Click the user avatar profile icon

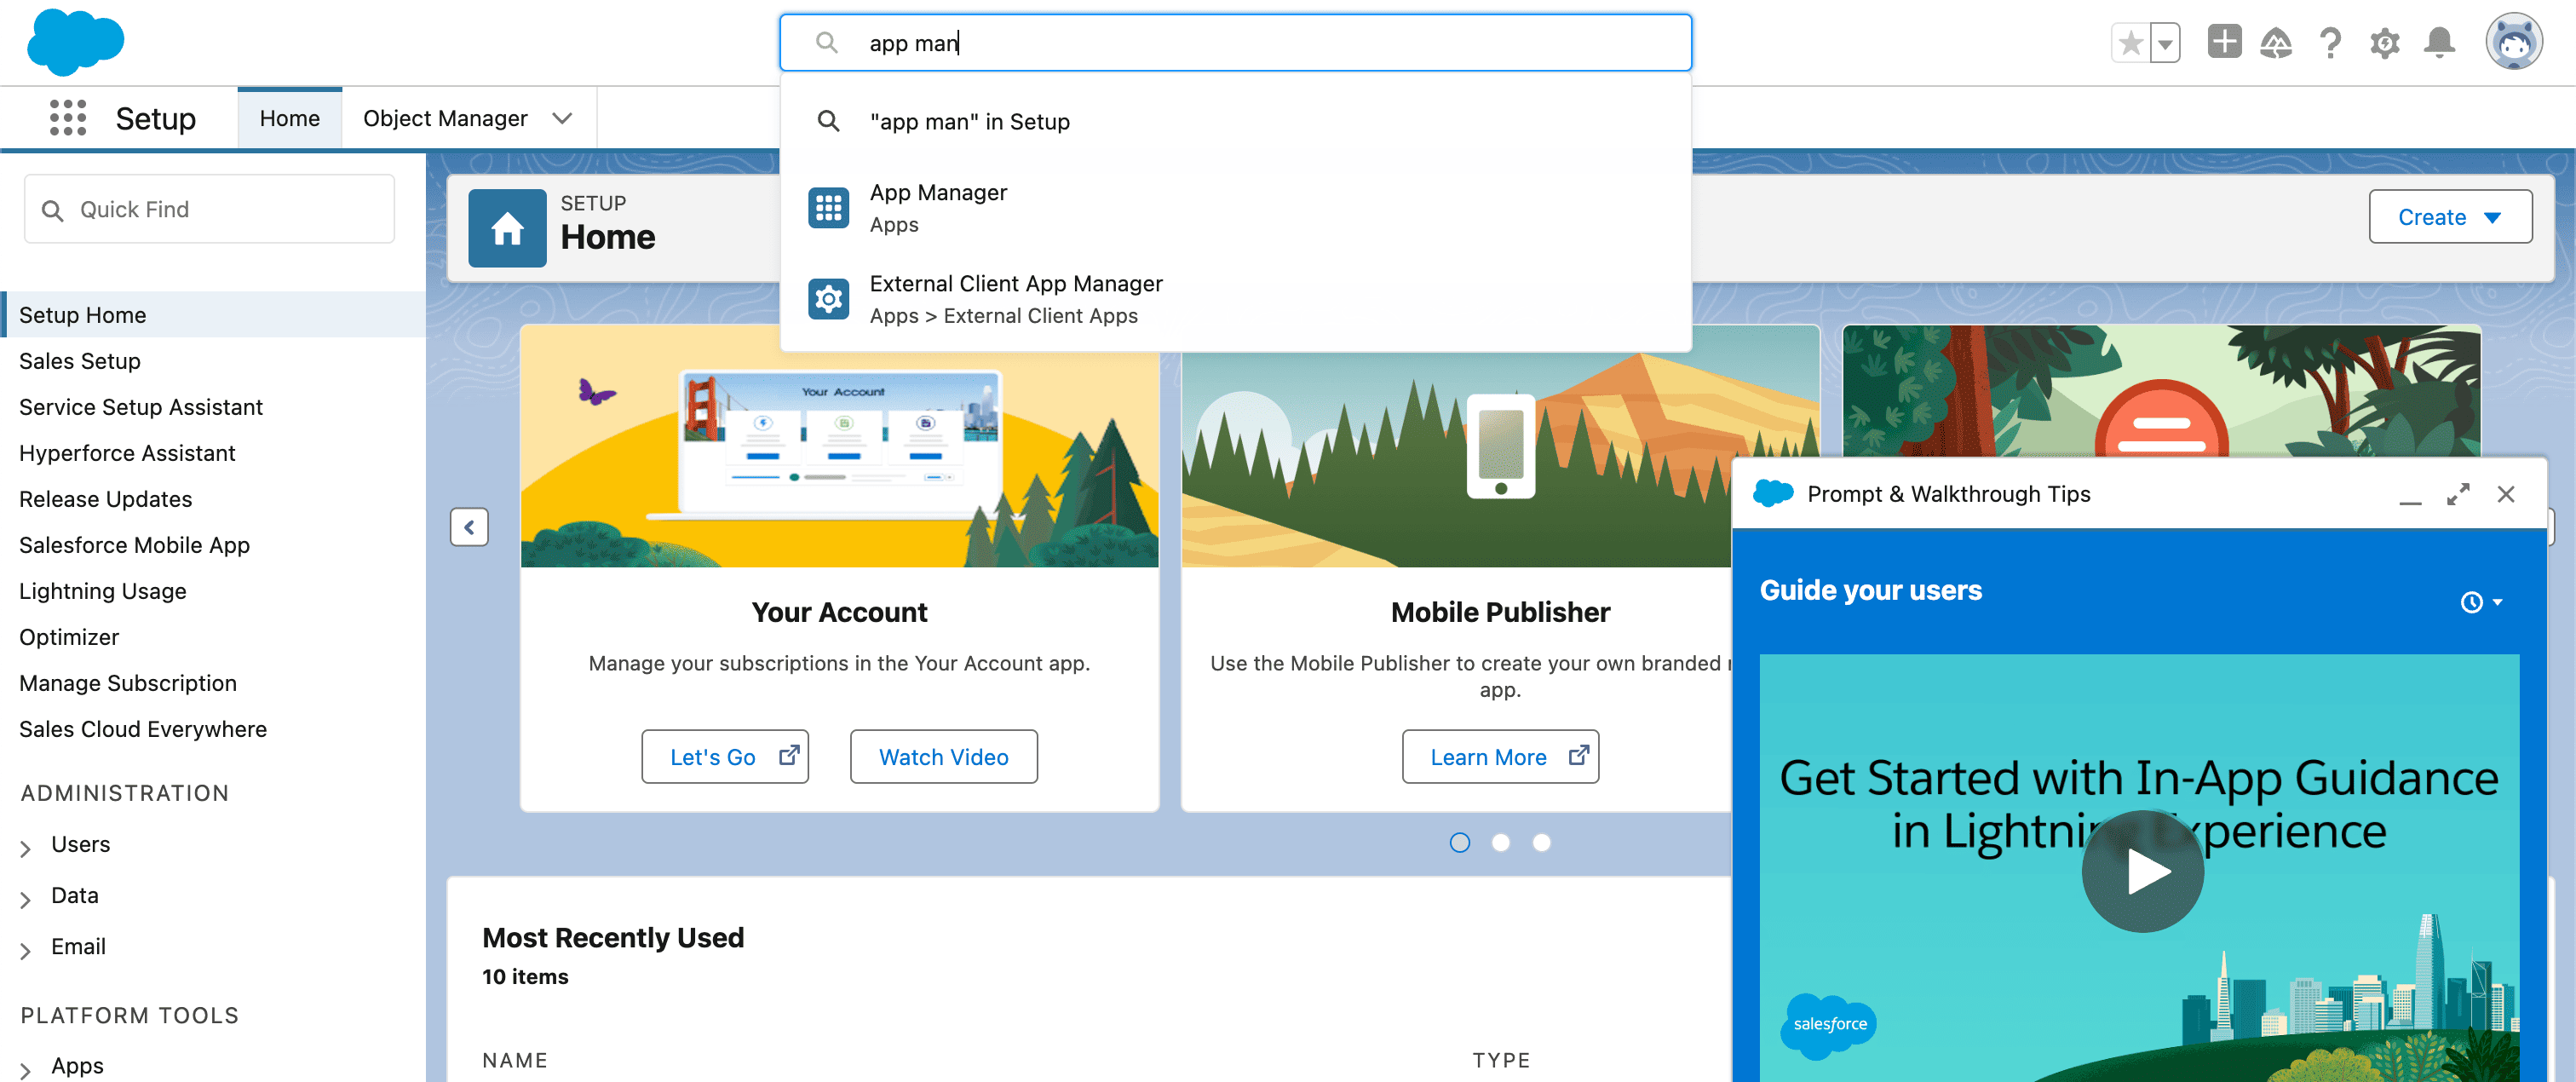2513,42
